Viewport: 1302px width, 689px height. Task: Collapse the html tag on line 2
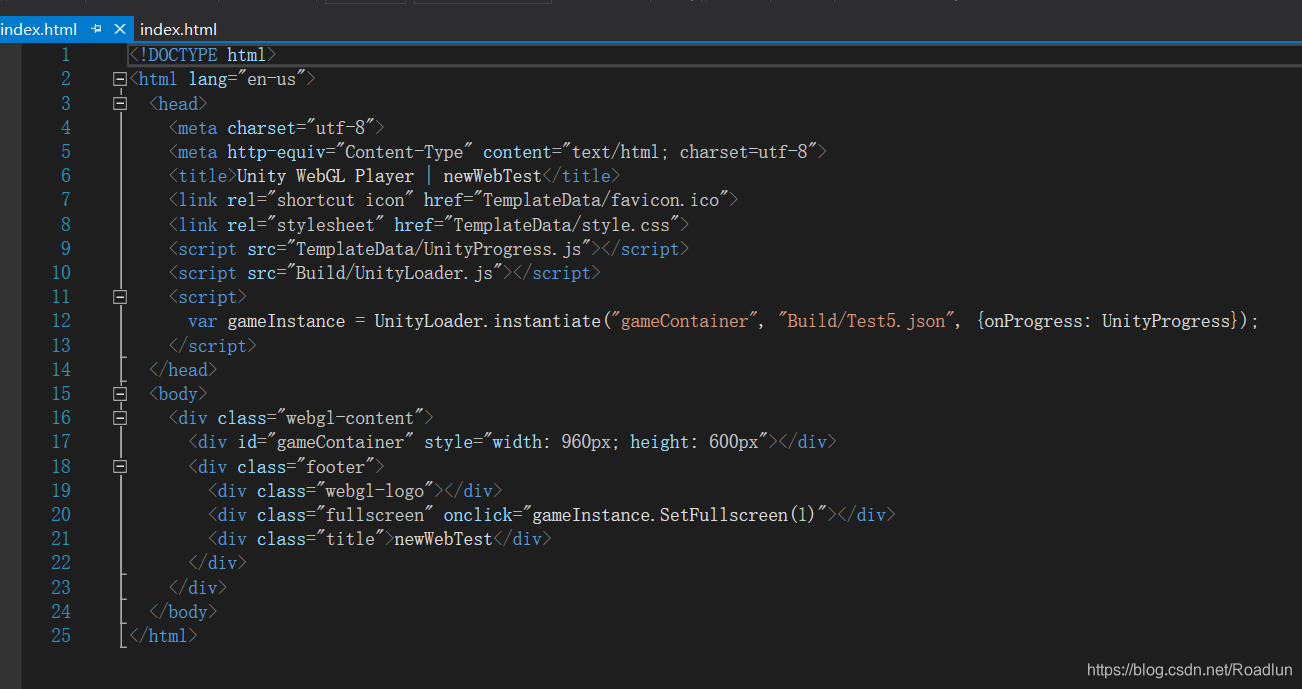(120, 79)
